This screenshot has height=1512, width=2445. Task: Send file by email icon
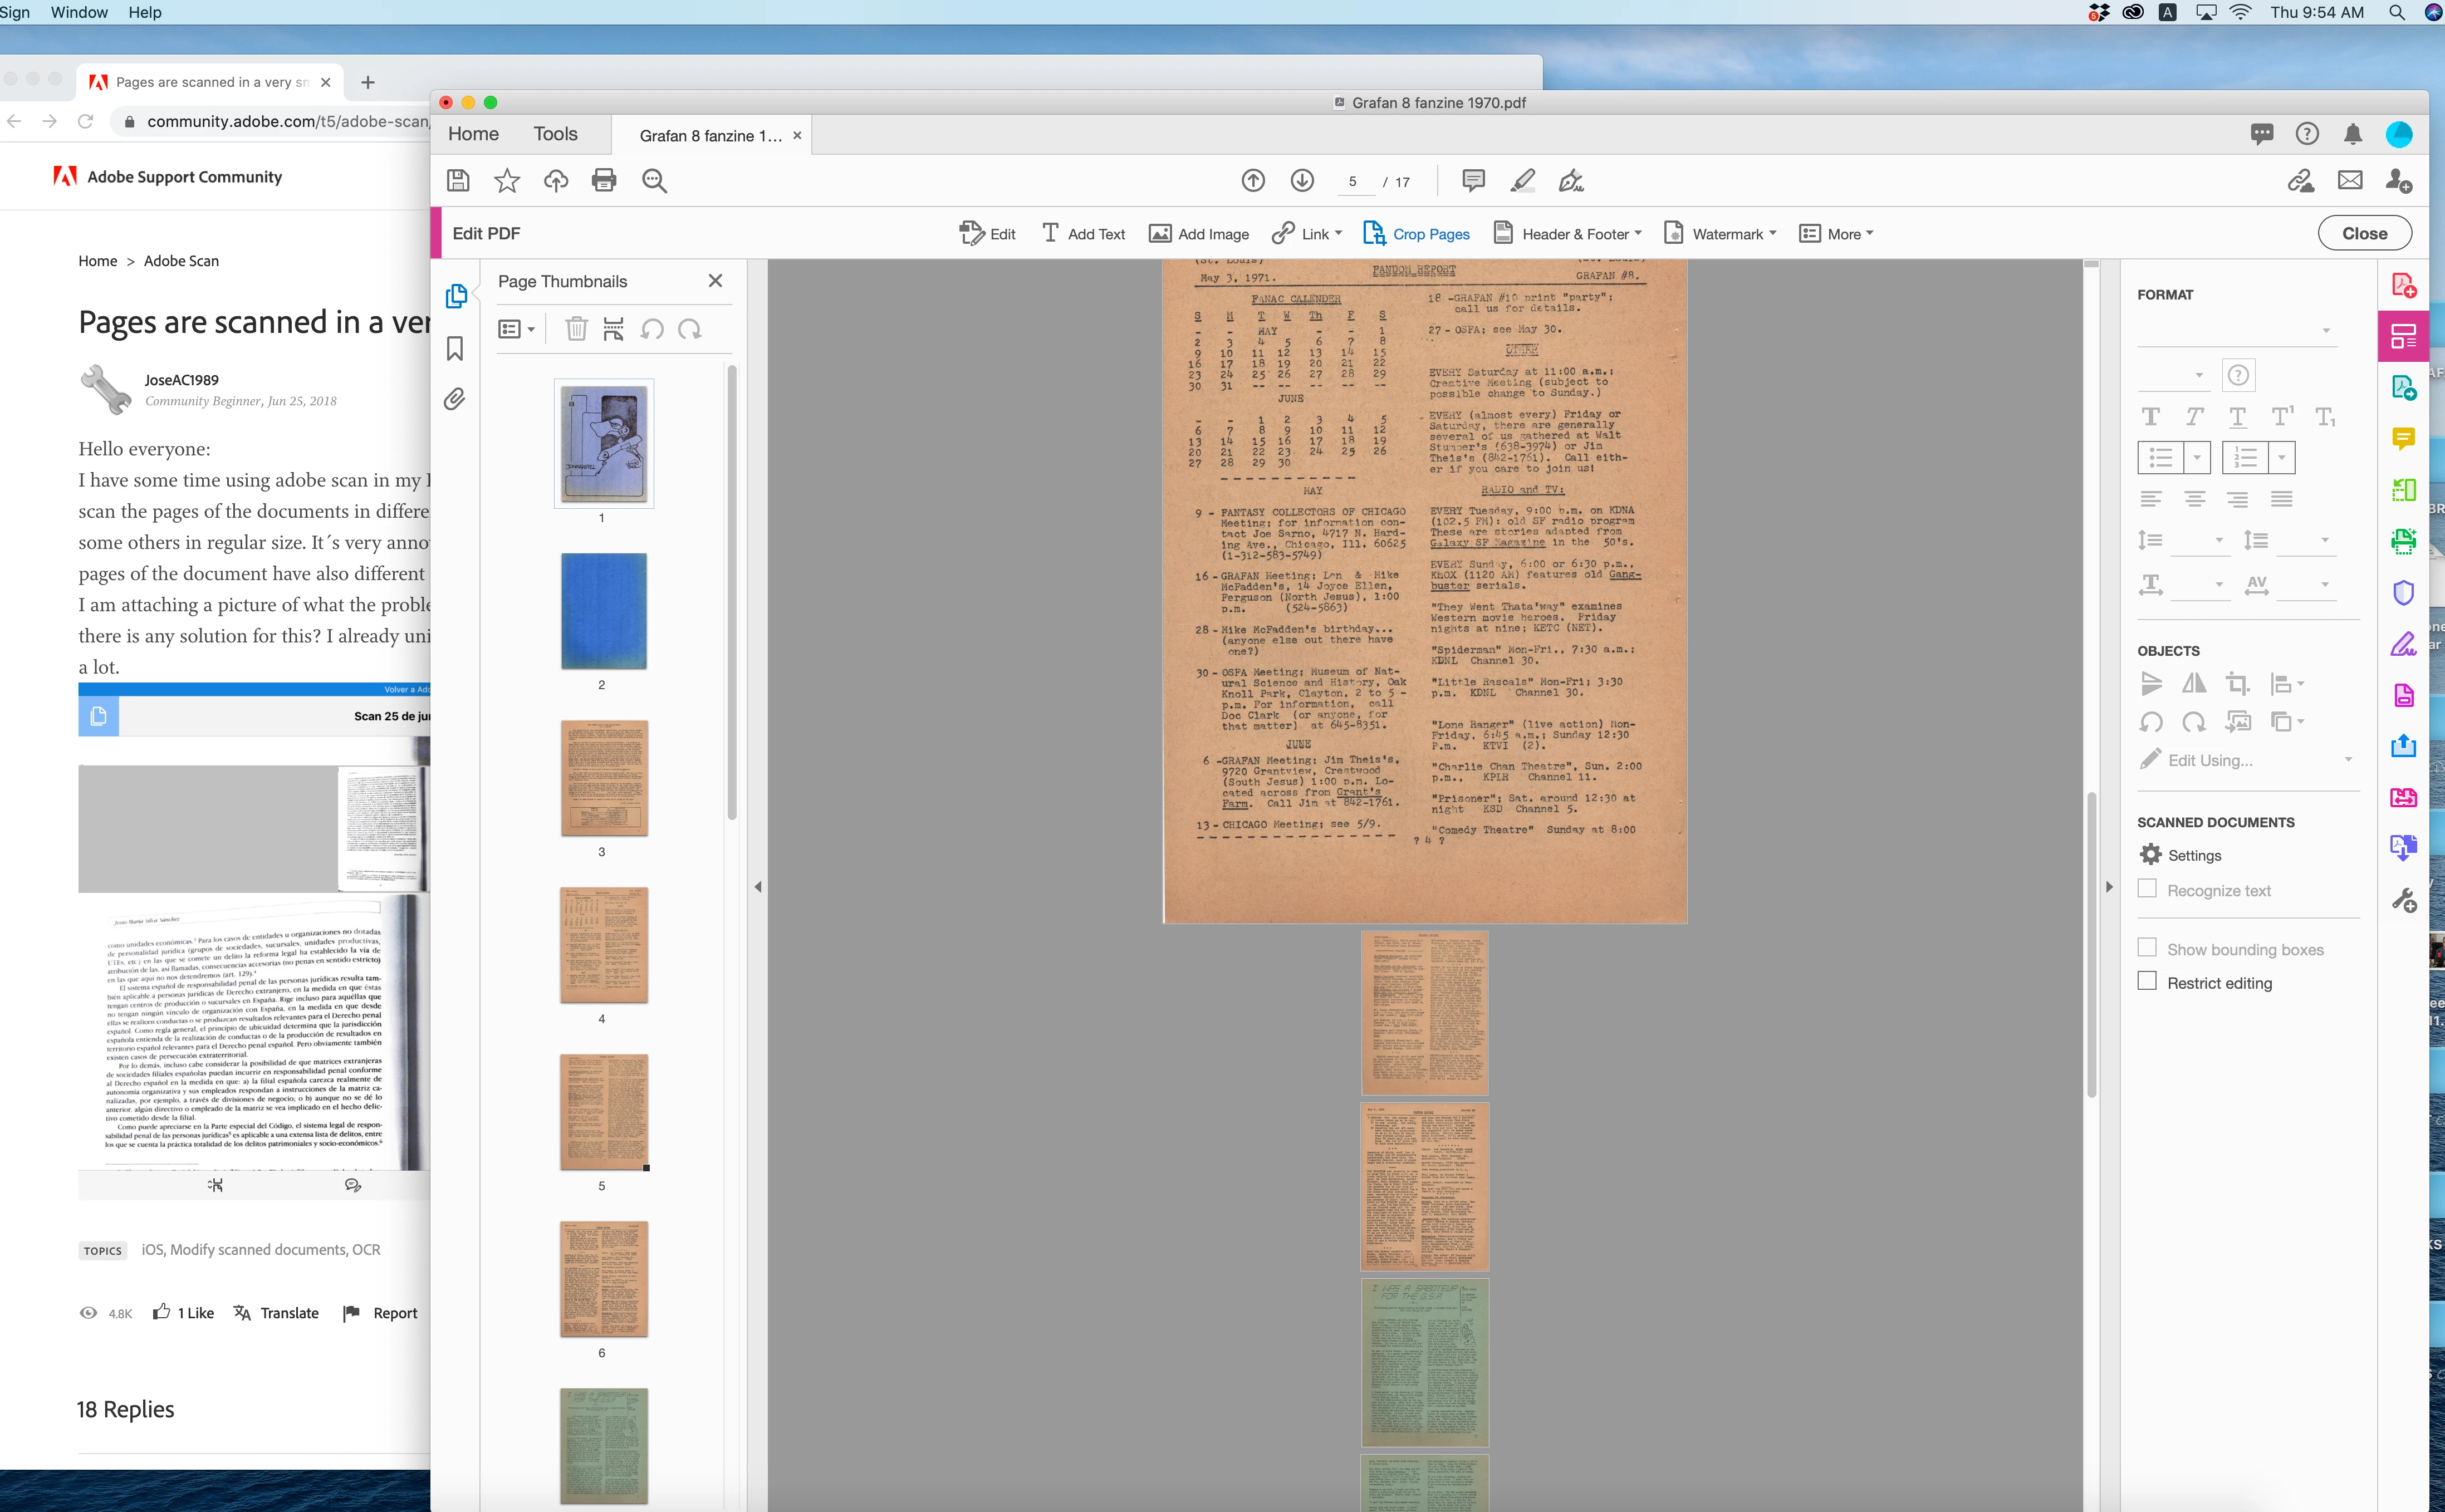pyautogui.click(x=2349, y=180)
